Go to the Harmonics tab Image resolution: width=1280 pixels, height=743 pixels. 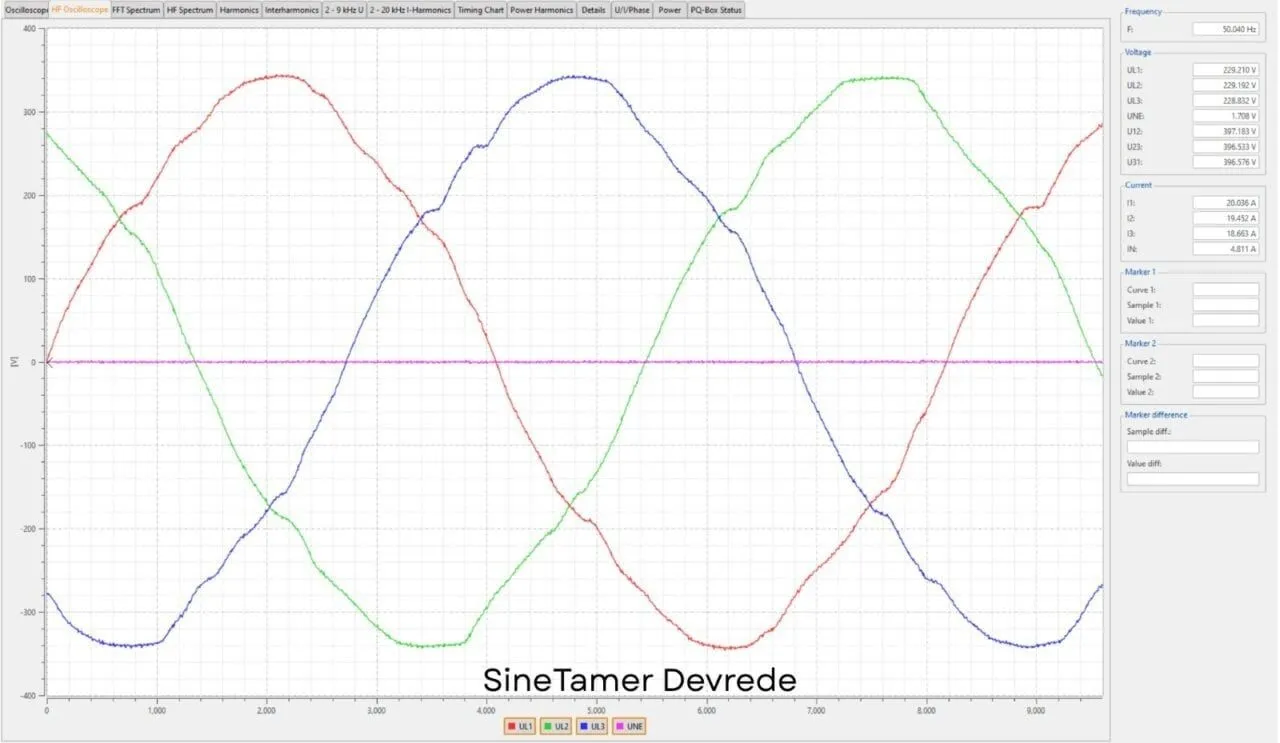click(x=239, y=10)
